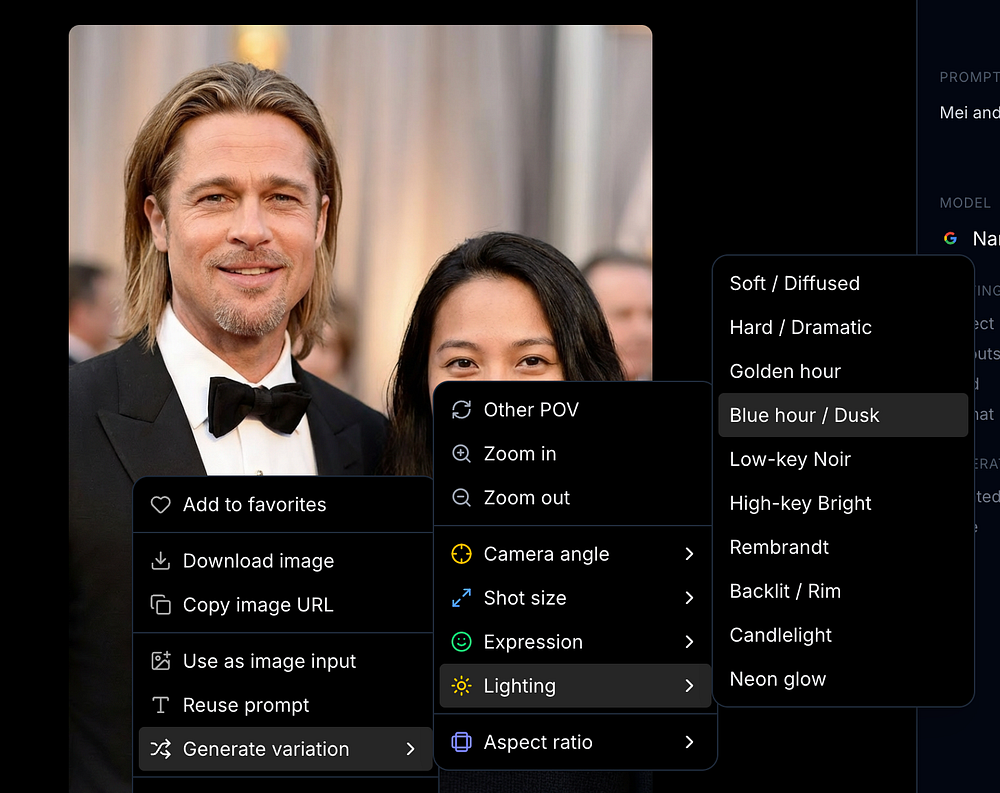Click the prompt text starting with Mei

(x=969, y=113)
